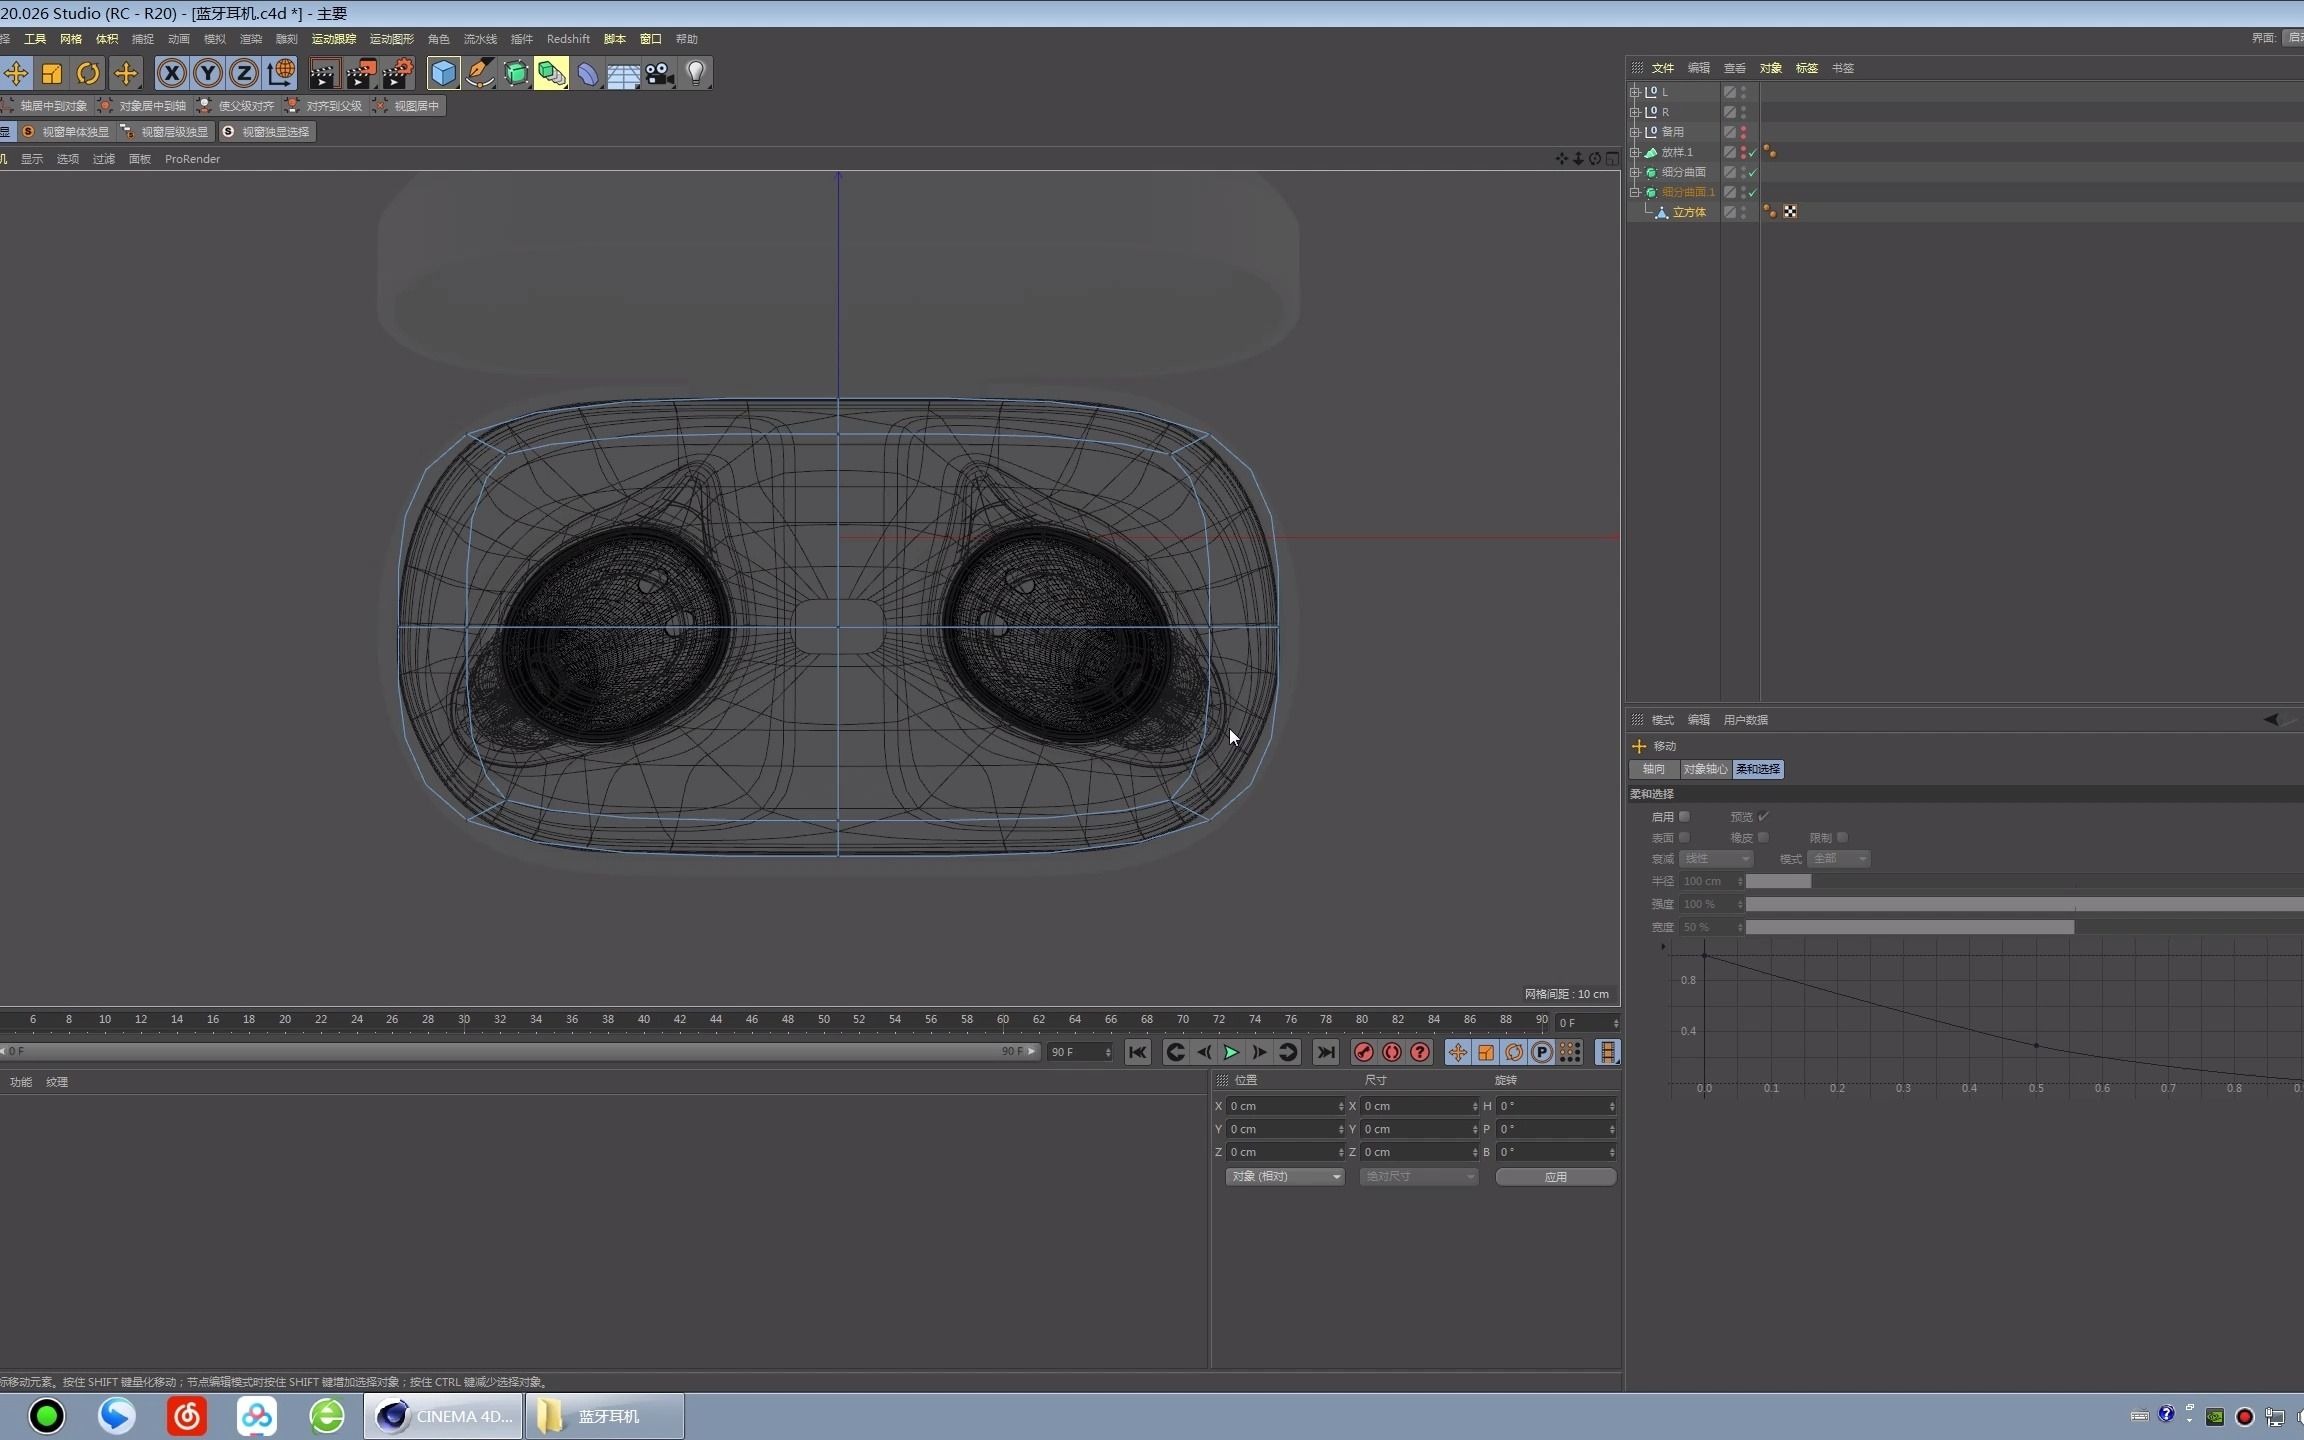Open the 衰减 falloff dropdown set to 线性

coord(1716,859)
